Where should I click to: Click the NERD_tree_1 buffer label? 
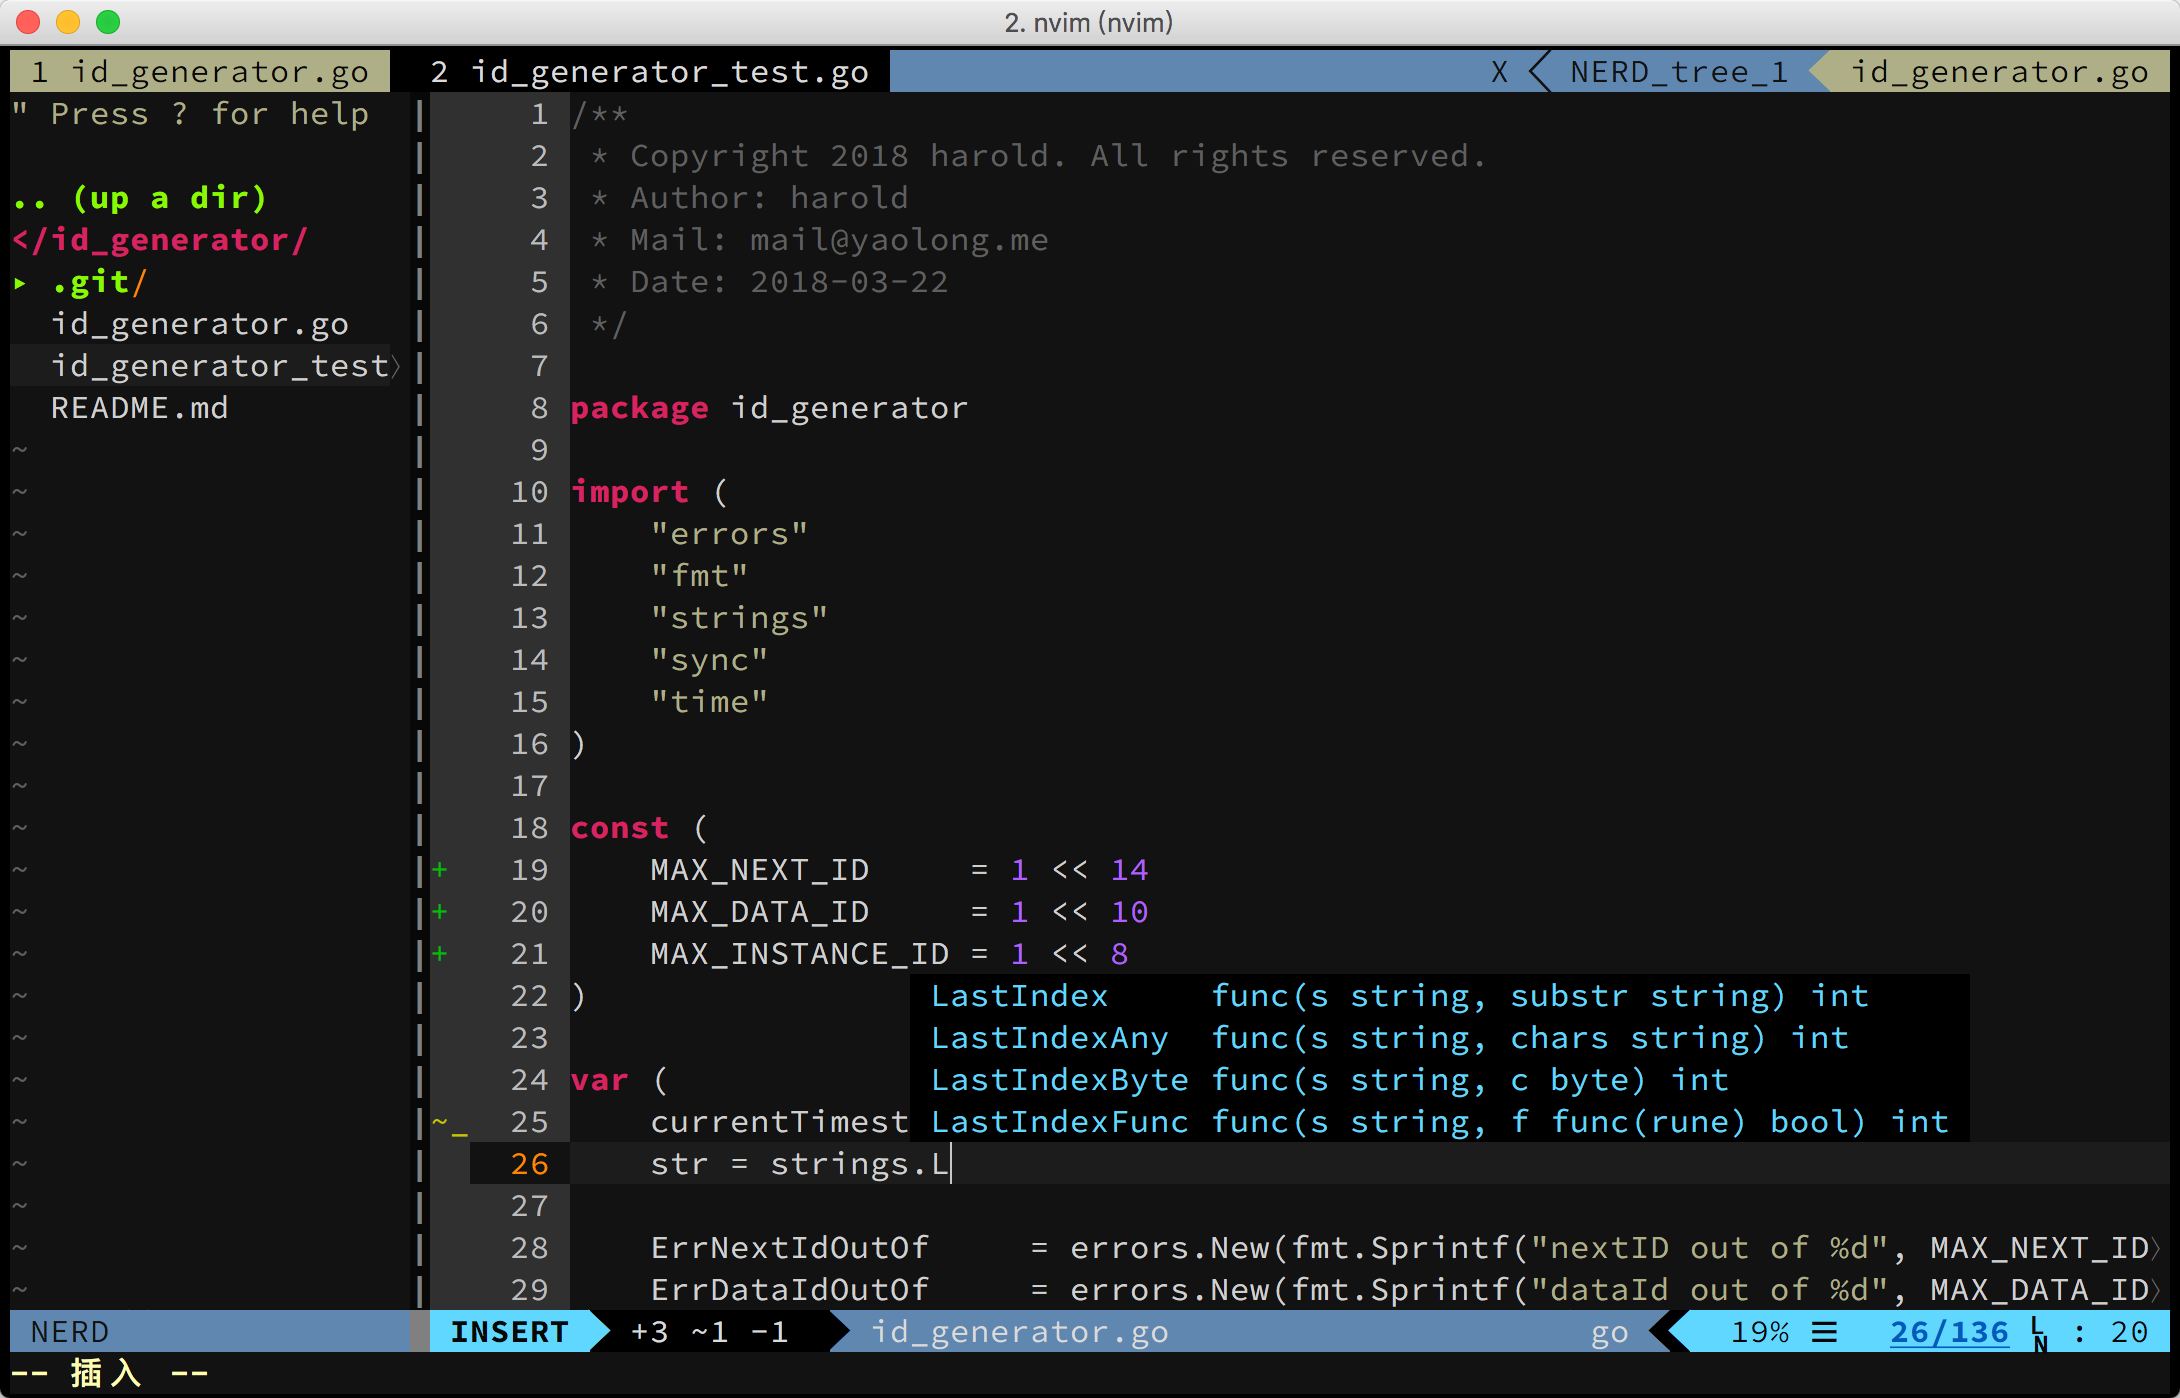click(x=1679, y=72)
